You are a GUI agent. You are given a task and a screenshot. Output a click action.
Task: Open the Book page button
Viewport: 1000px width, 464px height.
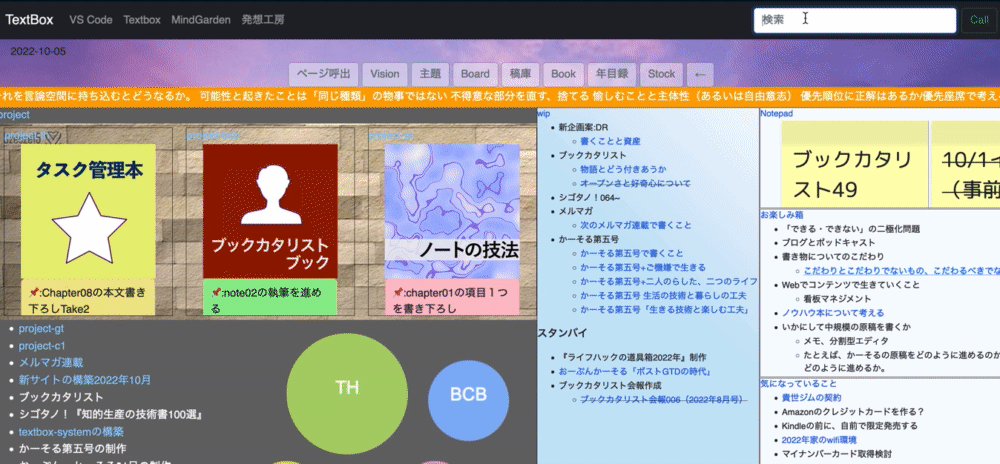pos(563,74)
